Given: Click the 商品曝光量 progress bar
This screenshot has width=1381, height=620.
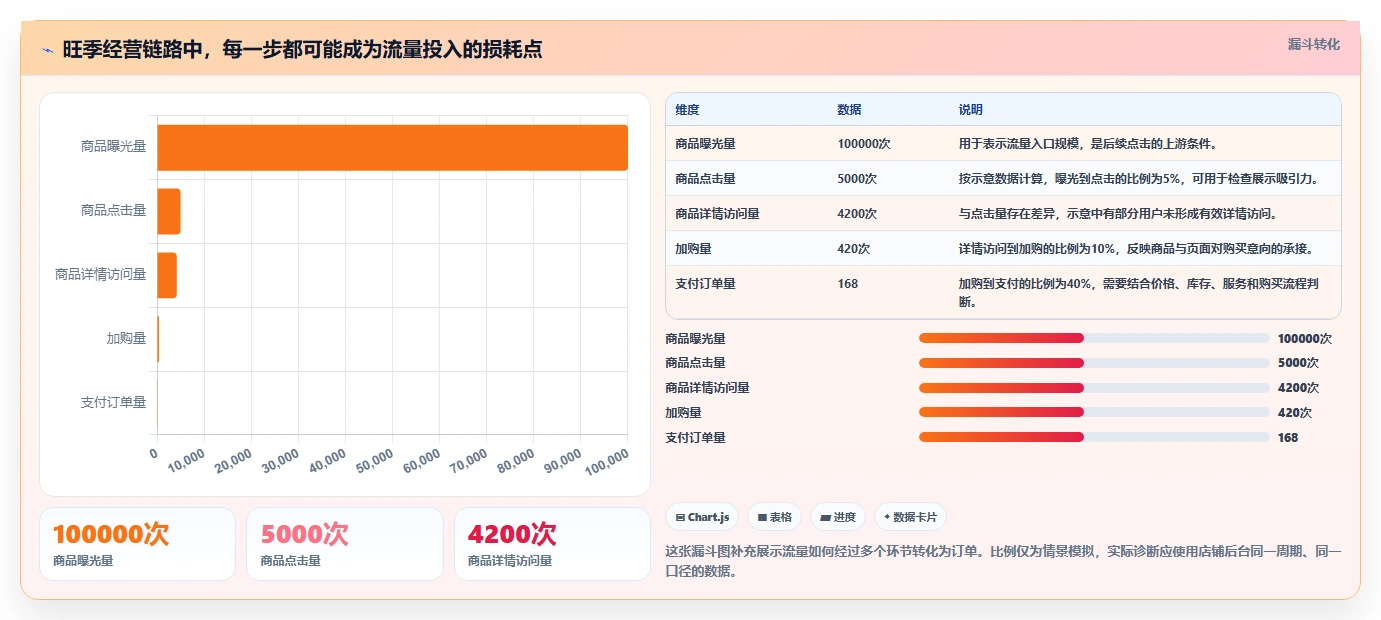Looking at the screenshot, I should click(1094, 338).
